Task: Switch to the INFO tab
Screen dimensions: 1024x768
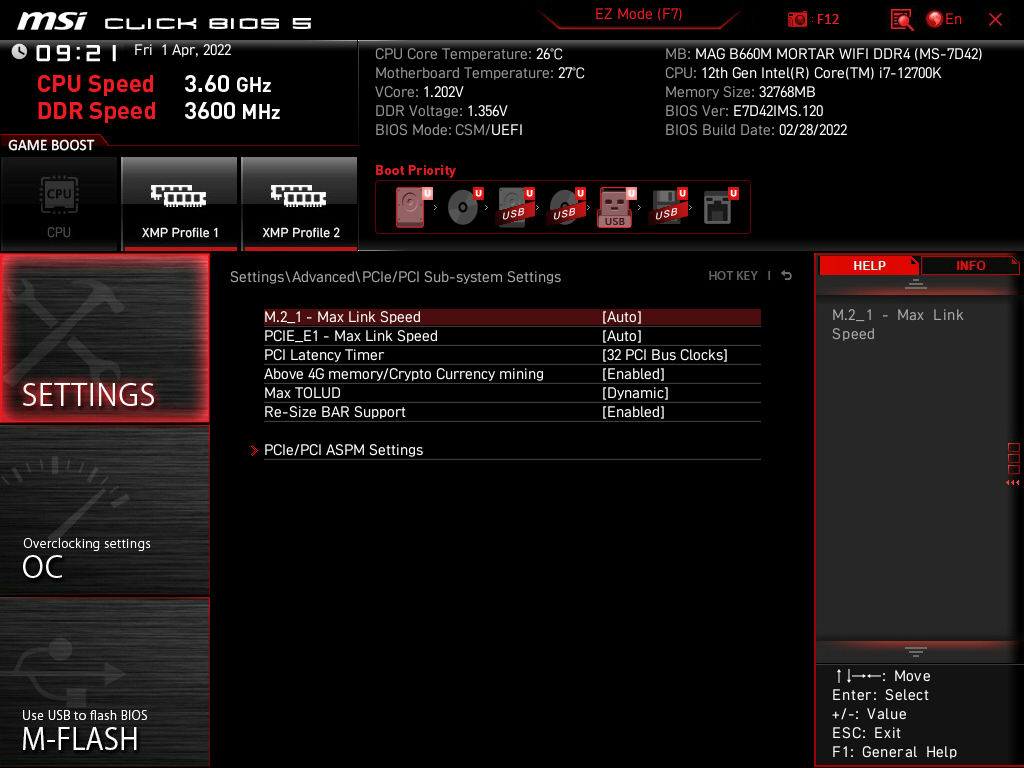Action: 970,265
